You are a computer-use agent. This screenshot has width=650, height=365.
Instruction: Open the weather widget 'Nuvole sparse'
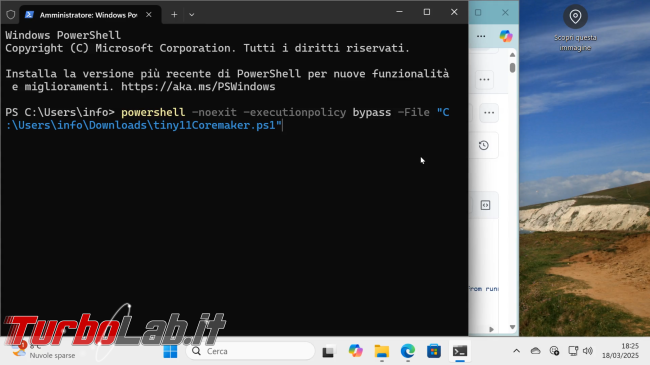point(44,351)
